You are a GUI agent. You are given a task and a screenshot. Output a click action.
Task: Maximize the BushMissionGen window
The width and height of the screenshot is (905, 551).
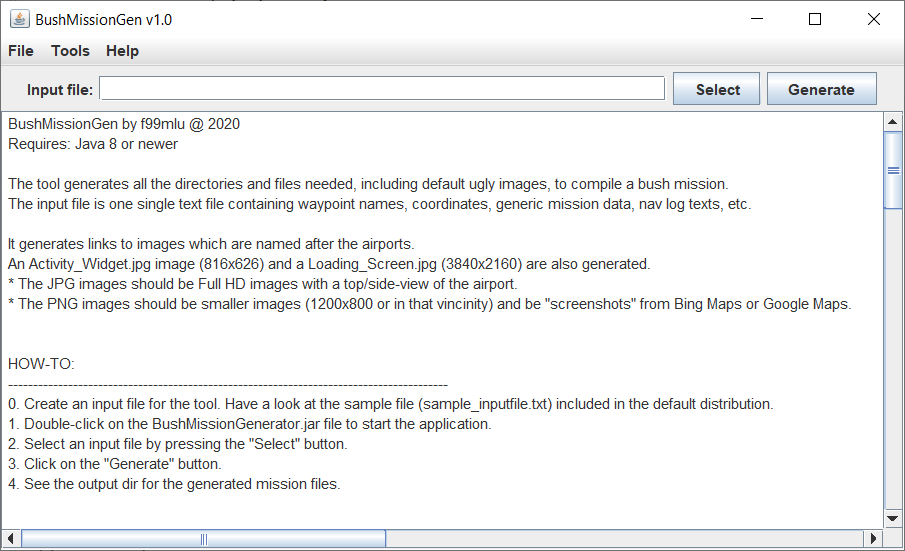click(815, 19)
